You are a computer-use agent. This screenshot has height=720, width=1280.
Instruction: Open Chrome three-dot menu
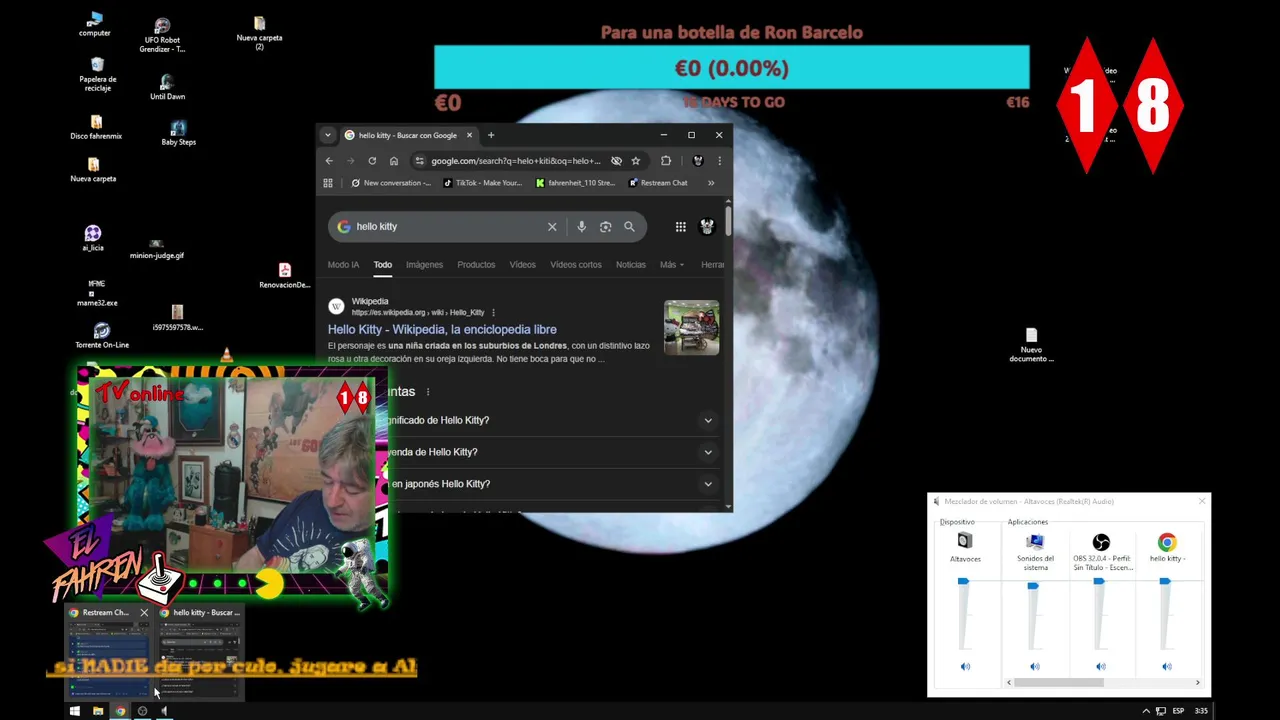coord(719,161)
